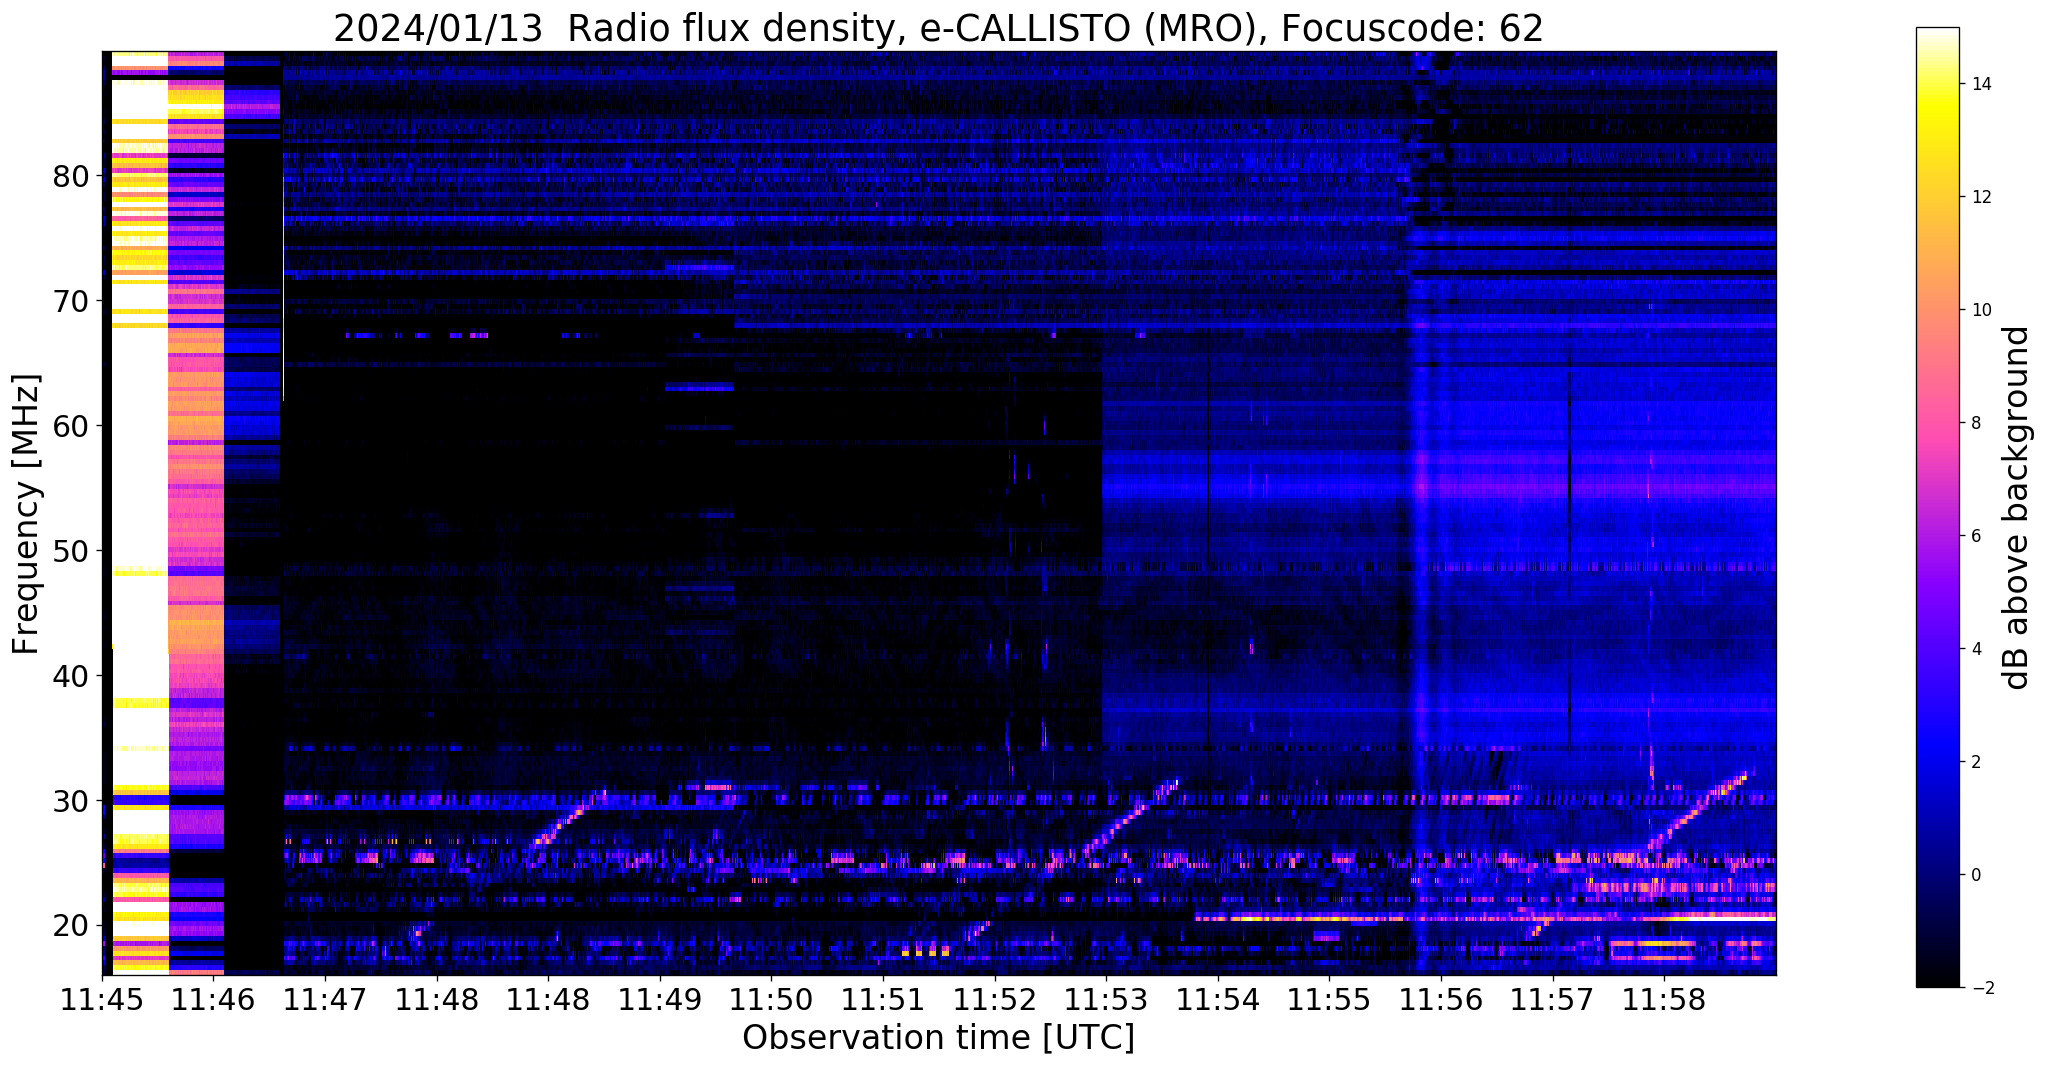Select the 80 MHz y-axis tick label
The image size is (2047, 1067).
pos(73,176)
